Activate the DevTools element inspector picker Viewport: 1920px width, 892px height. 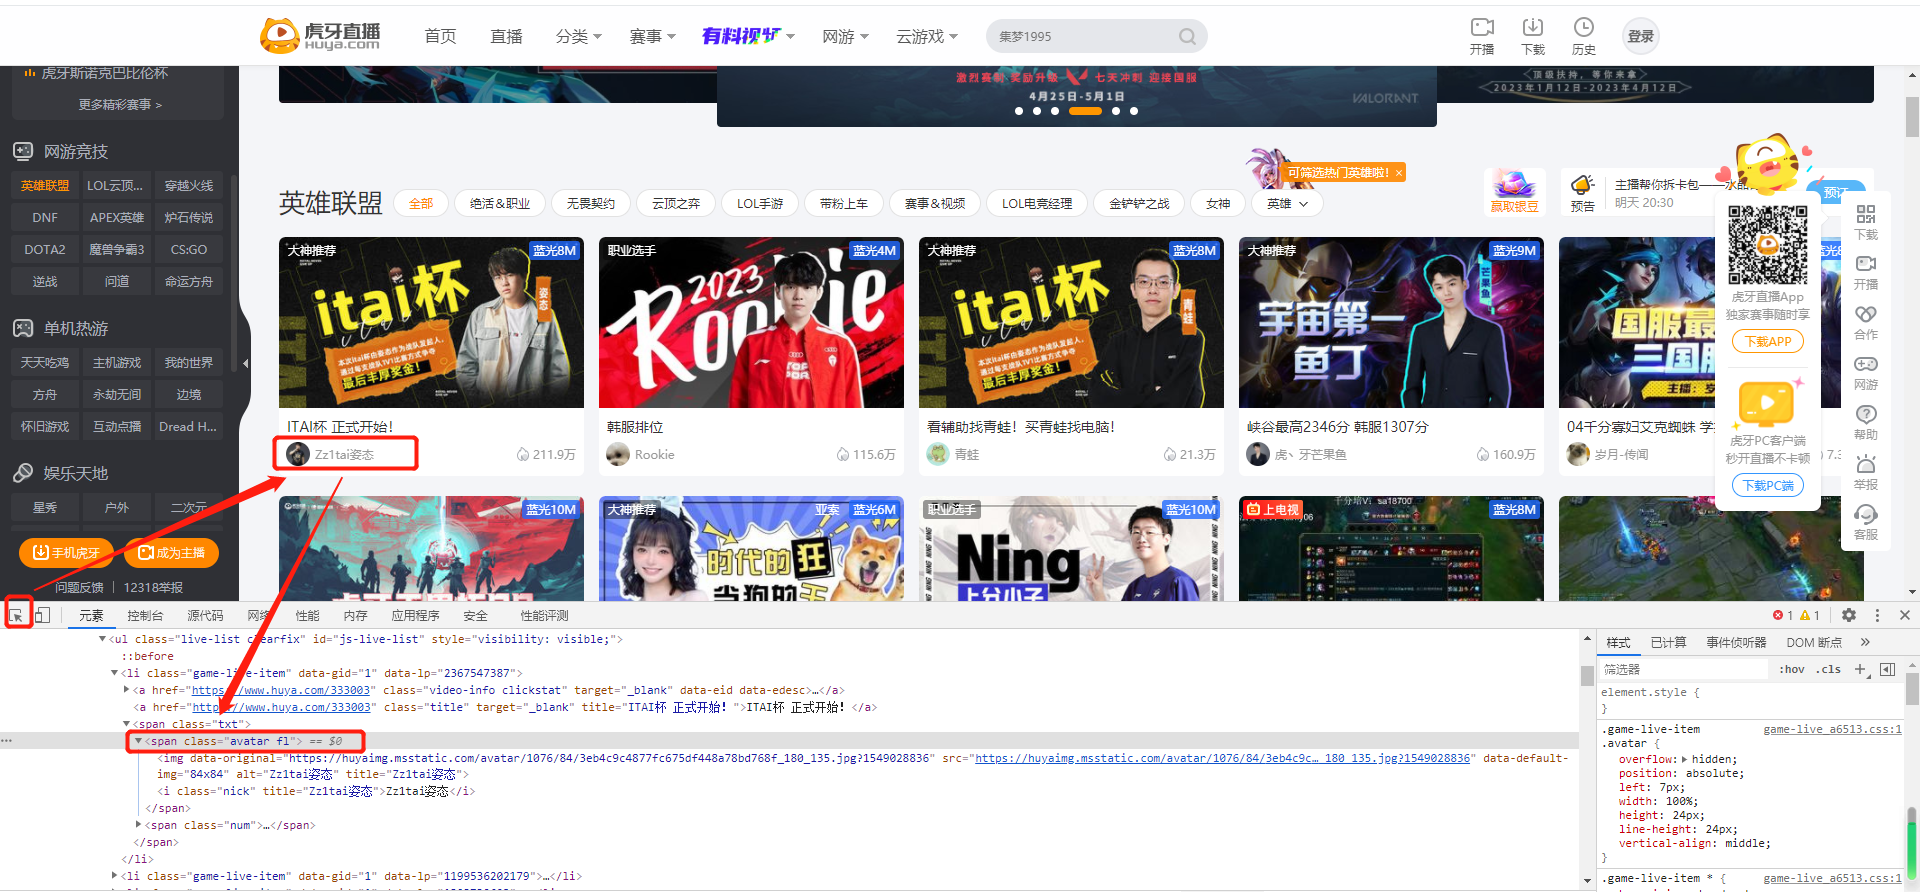coord(17,615)
